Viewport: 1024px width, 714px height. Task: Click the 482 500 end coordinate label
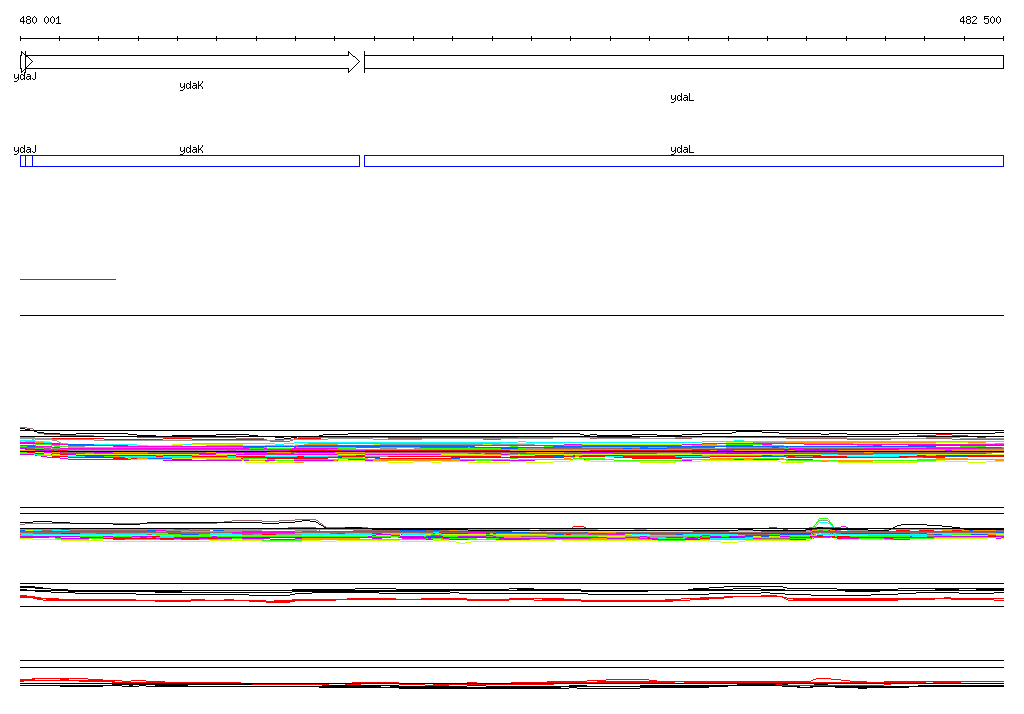click(980, 20)
